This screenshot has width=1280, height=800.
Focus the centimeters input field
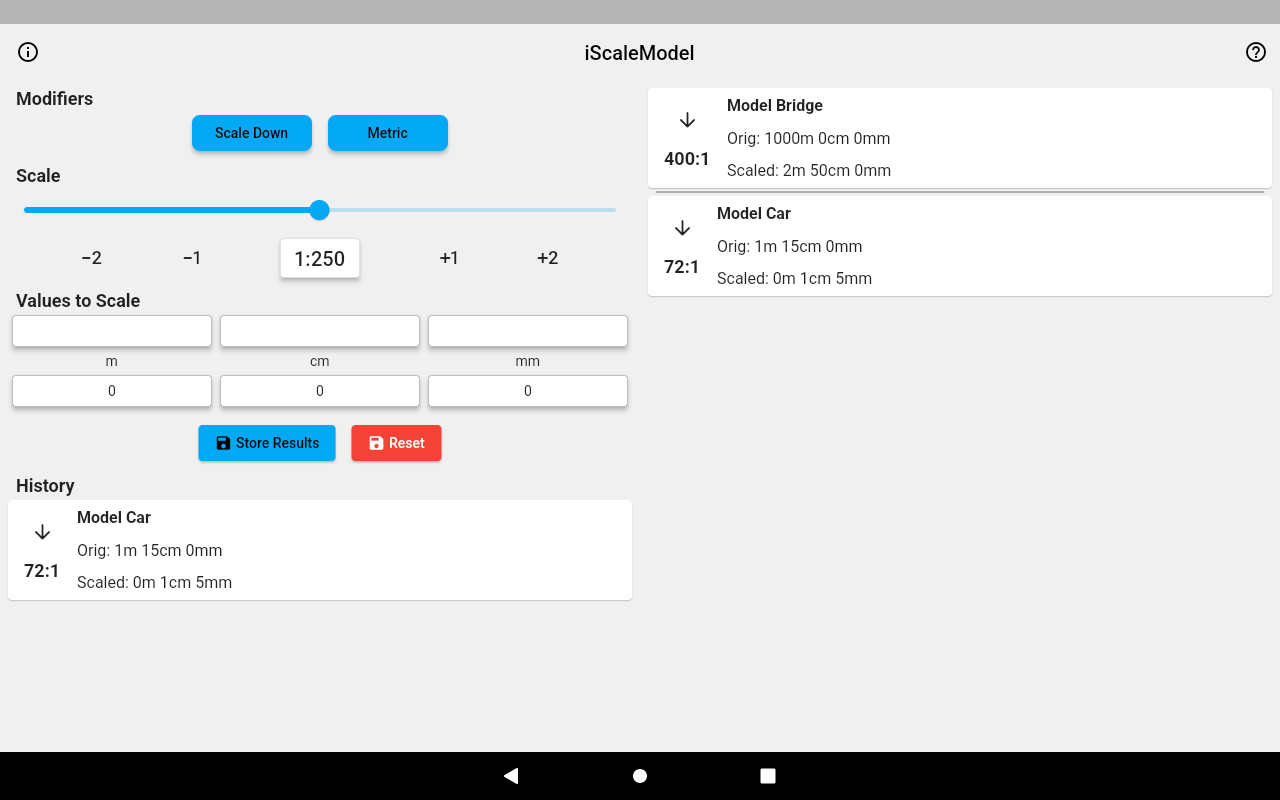coord(320,331)
